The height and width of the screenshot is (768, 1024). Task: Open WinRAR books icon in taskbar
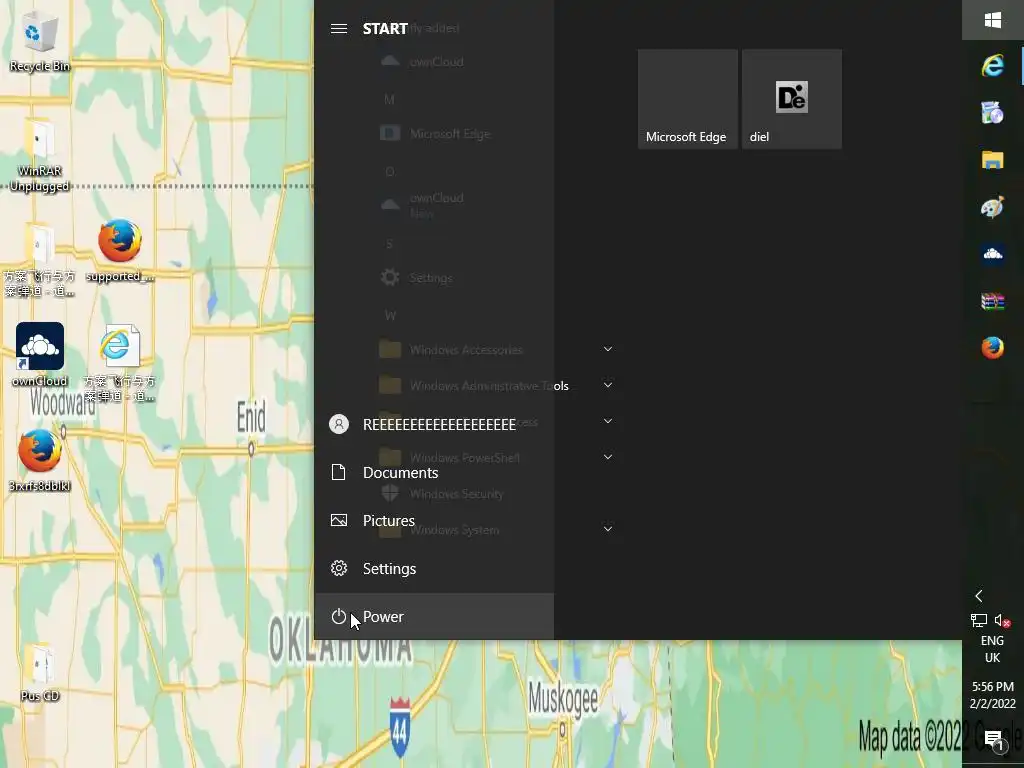[993, 301]
